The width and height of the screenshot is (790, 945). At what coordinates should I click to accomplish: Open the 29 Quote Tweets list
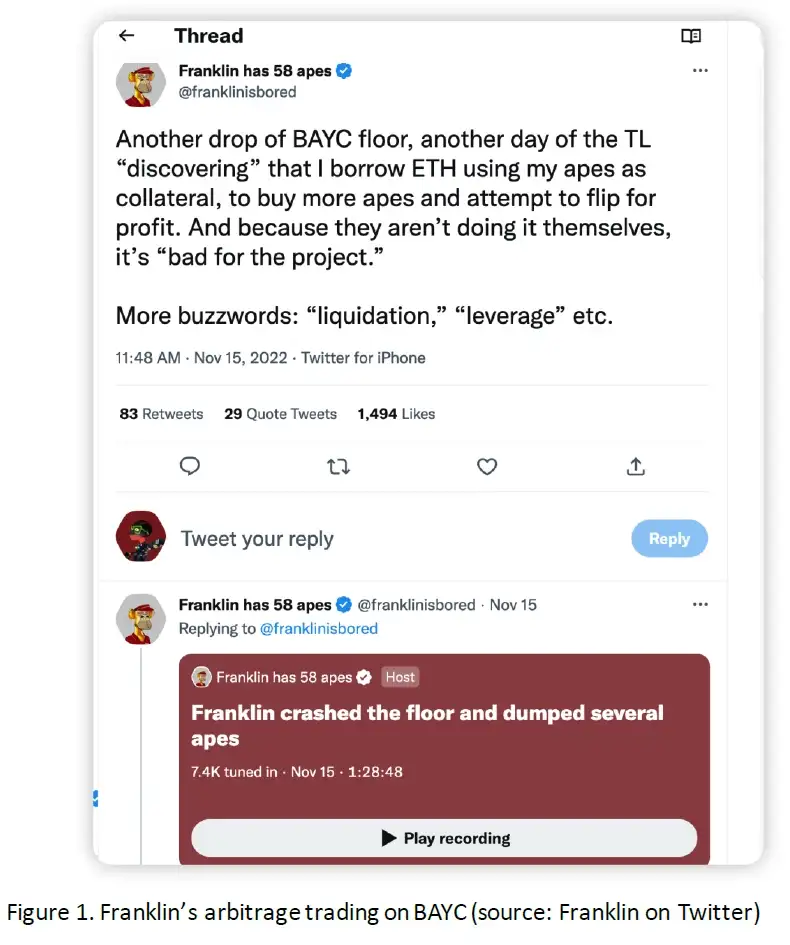click(x=280, y=413)
